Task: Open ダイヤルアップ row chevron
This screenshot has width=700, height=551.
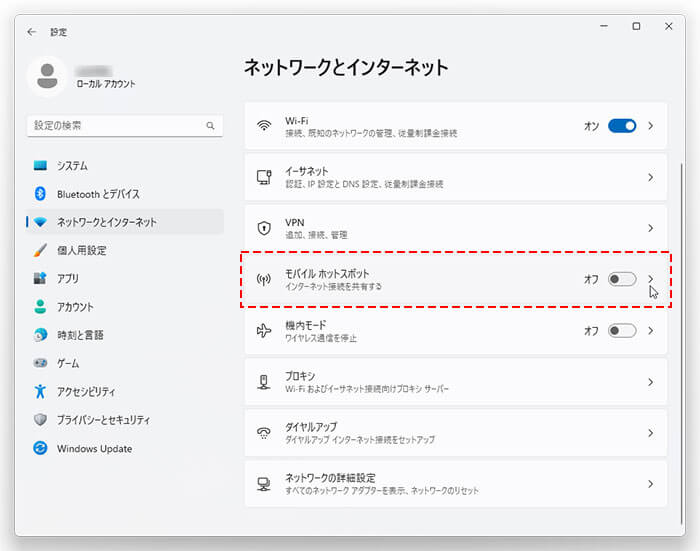Action: click(x=650, y=433)
